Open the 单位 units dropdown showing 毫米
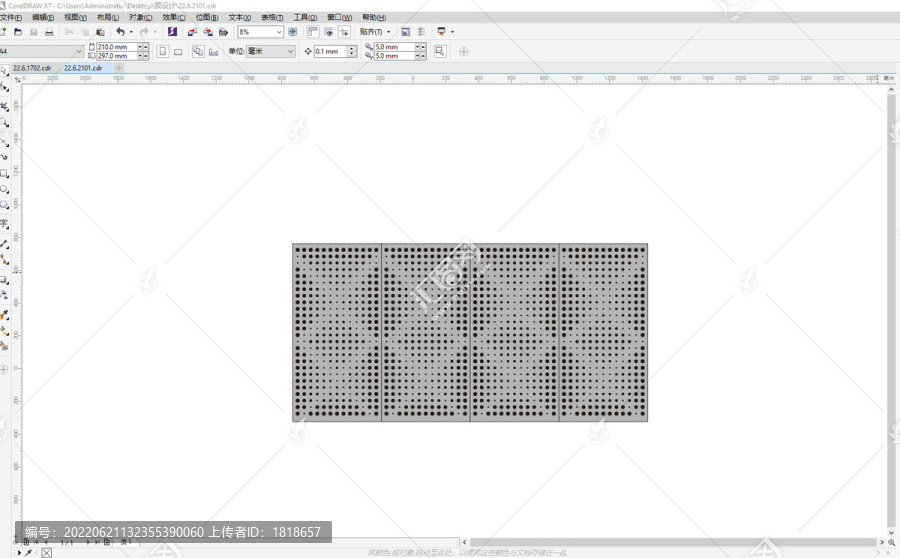The height and width of the screenshot is (558, 900). (x=270, y=52)
